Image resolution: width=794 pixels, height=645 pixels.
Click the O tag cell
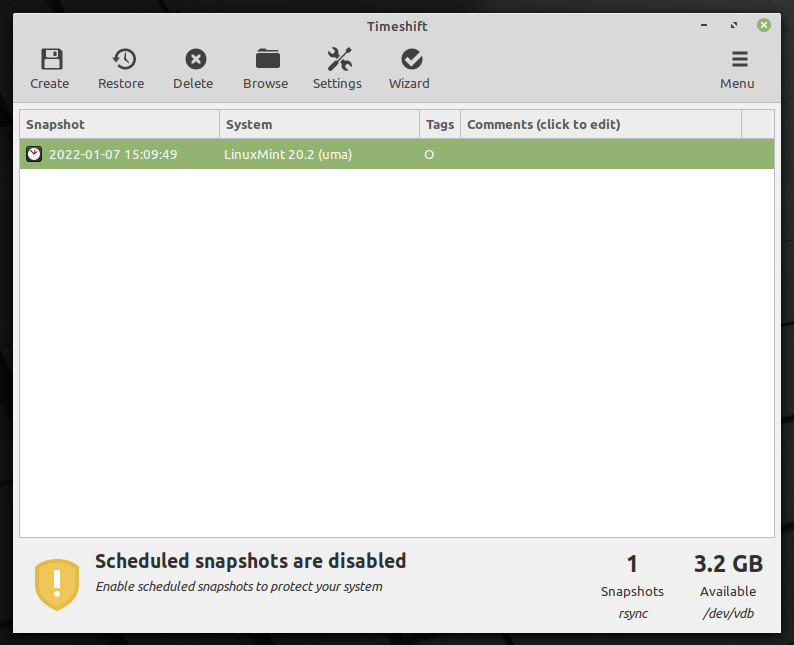click(429, 154)
